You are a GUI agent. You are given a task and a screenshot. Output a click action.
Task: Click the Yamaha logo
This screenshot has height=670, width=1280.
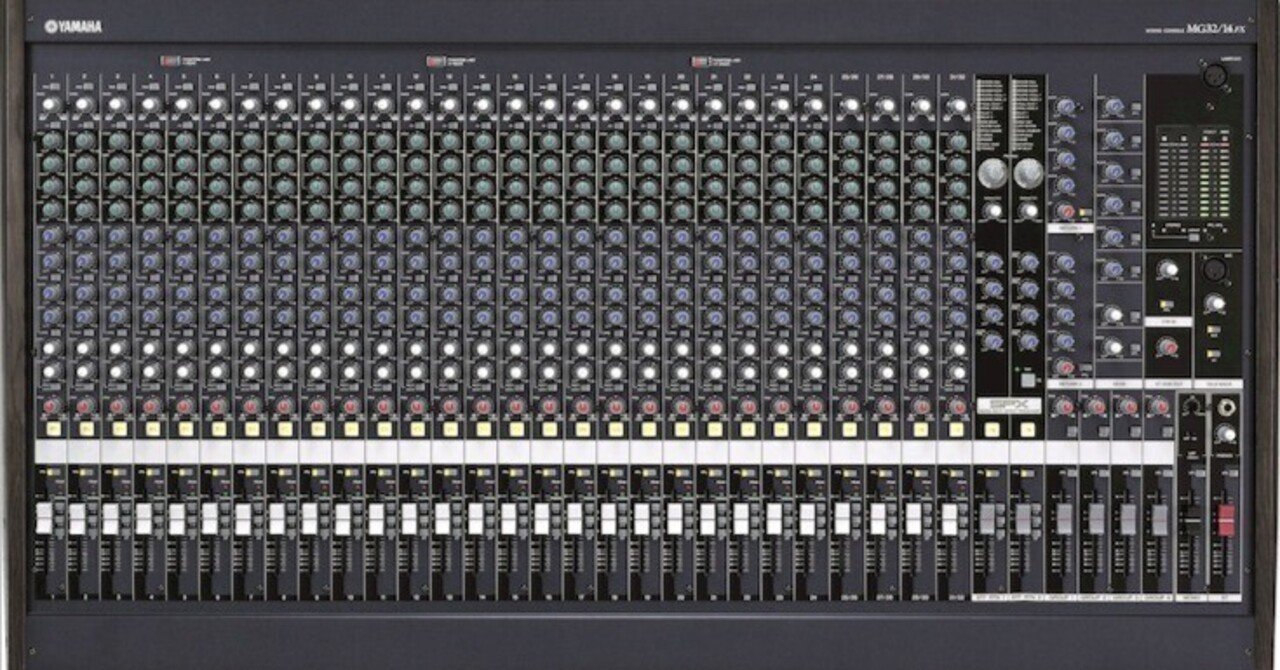pyautogui.click(x=73, y=27)
